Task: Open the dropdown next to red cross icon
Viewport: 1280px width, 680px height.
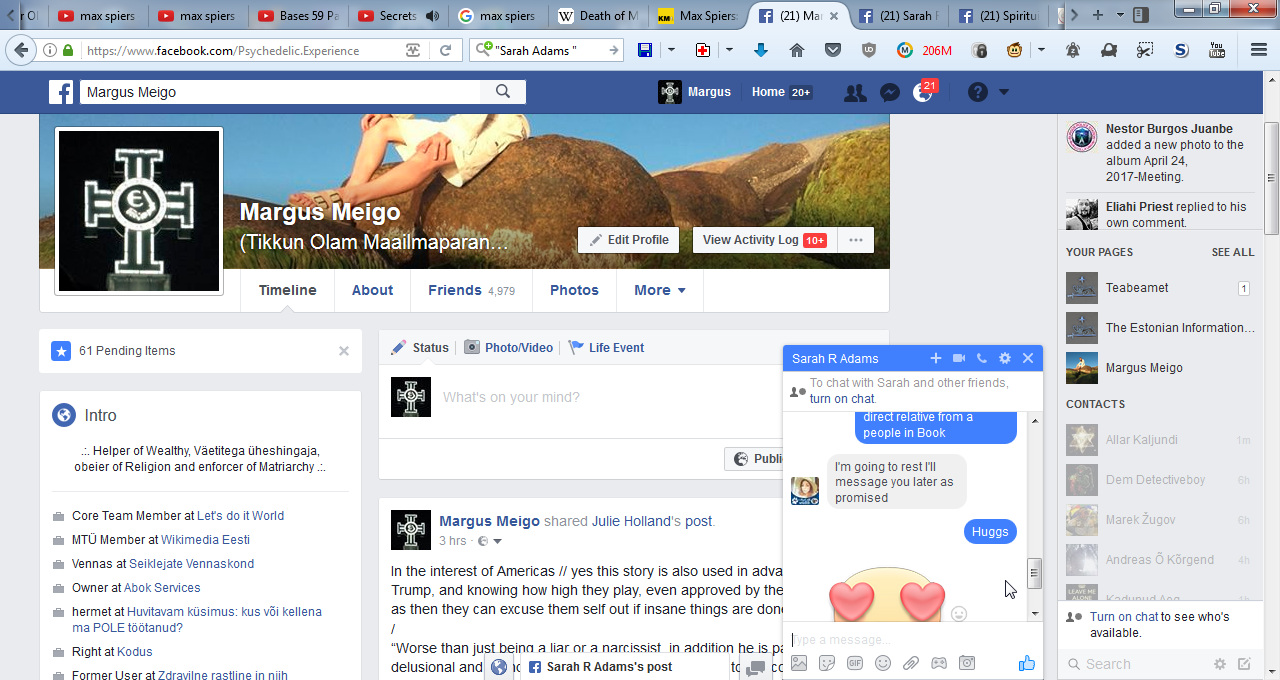Action: pos(729,50)
